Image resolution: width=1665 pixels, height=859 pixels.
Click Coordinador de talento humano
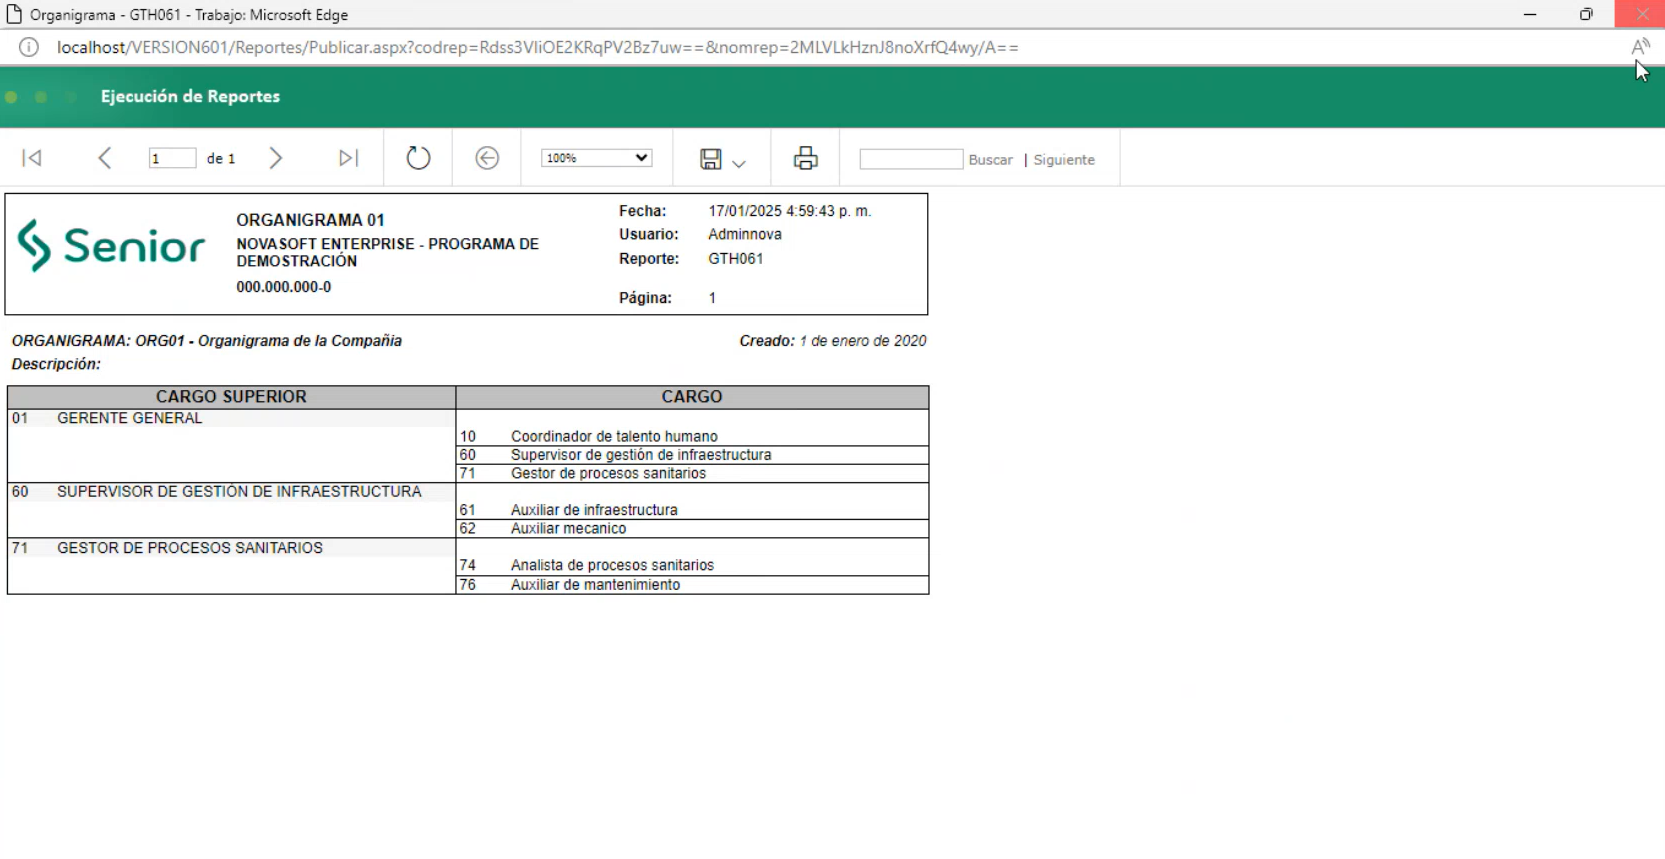614,436
